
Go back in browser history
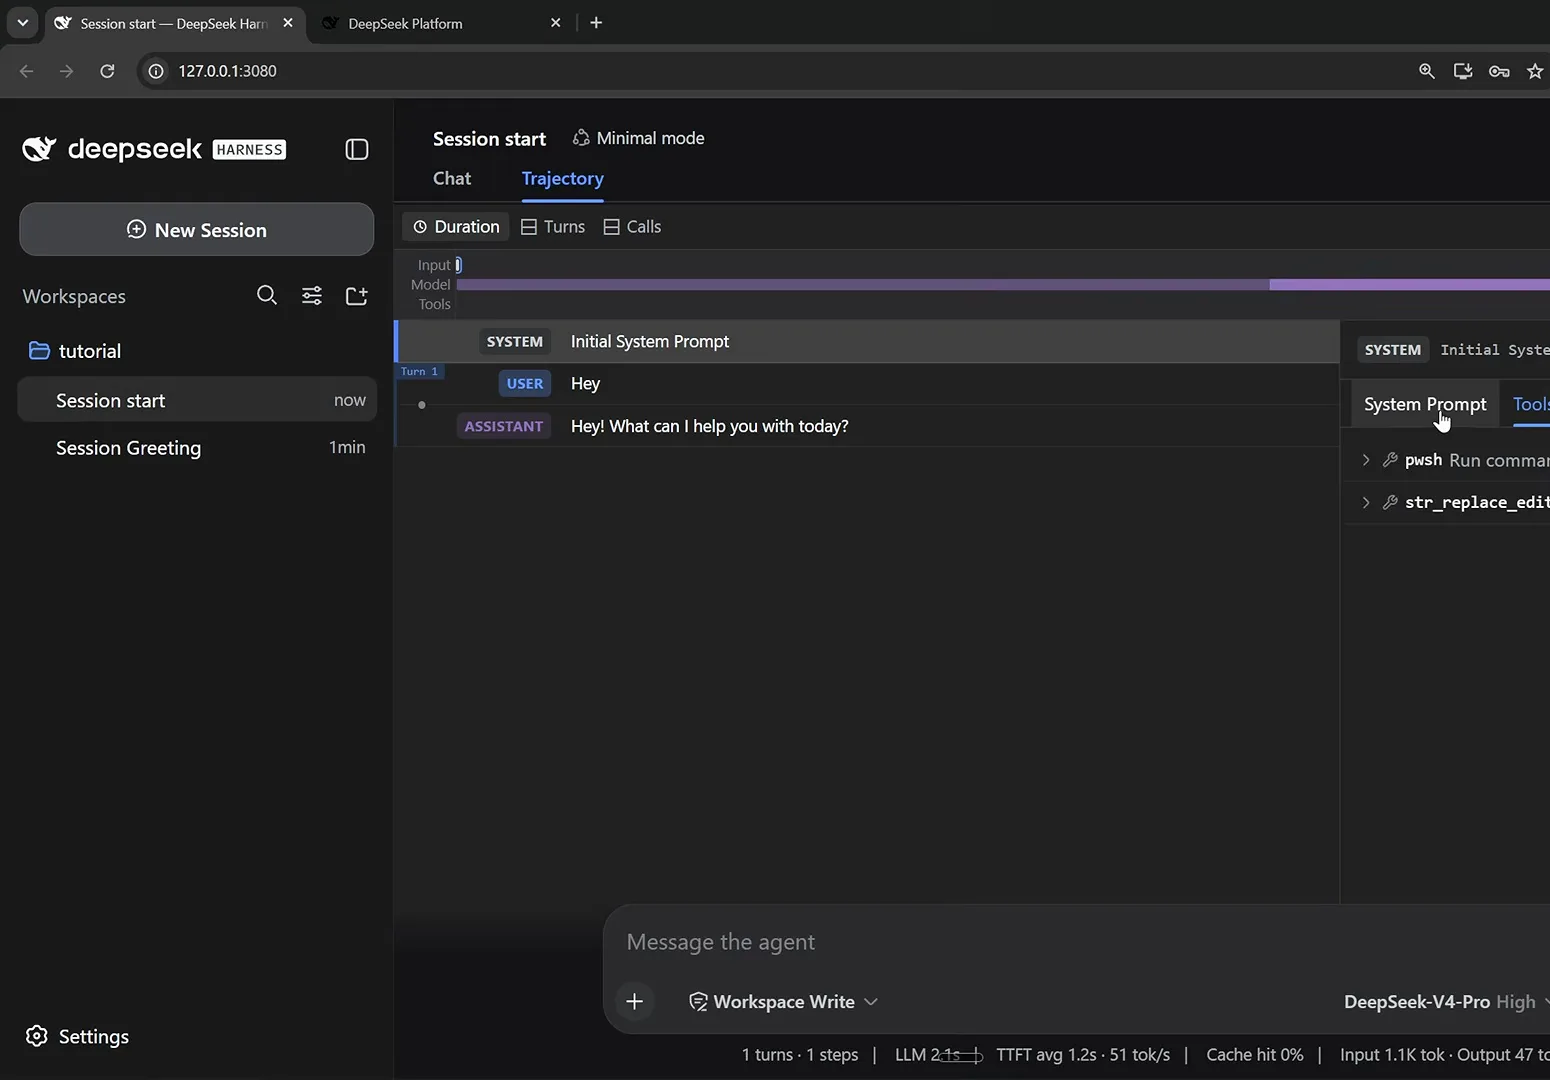[27, 71]
